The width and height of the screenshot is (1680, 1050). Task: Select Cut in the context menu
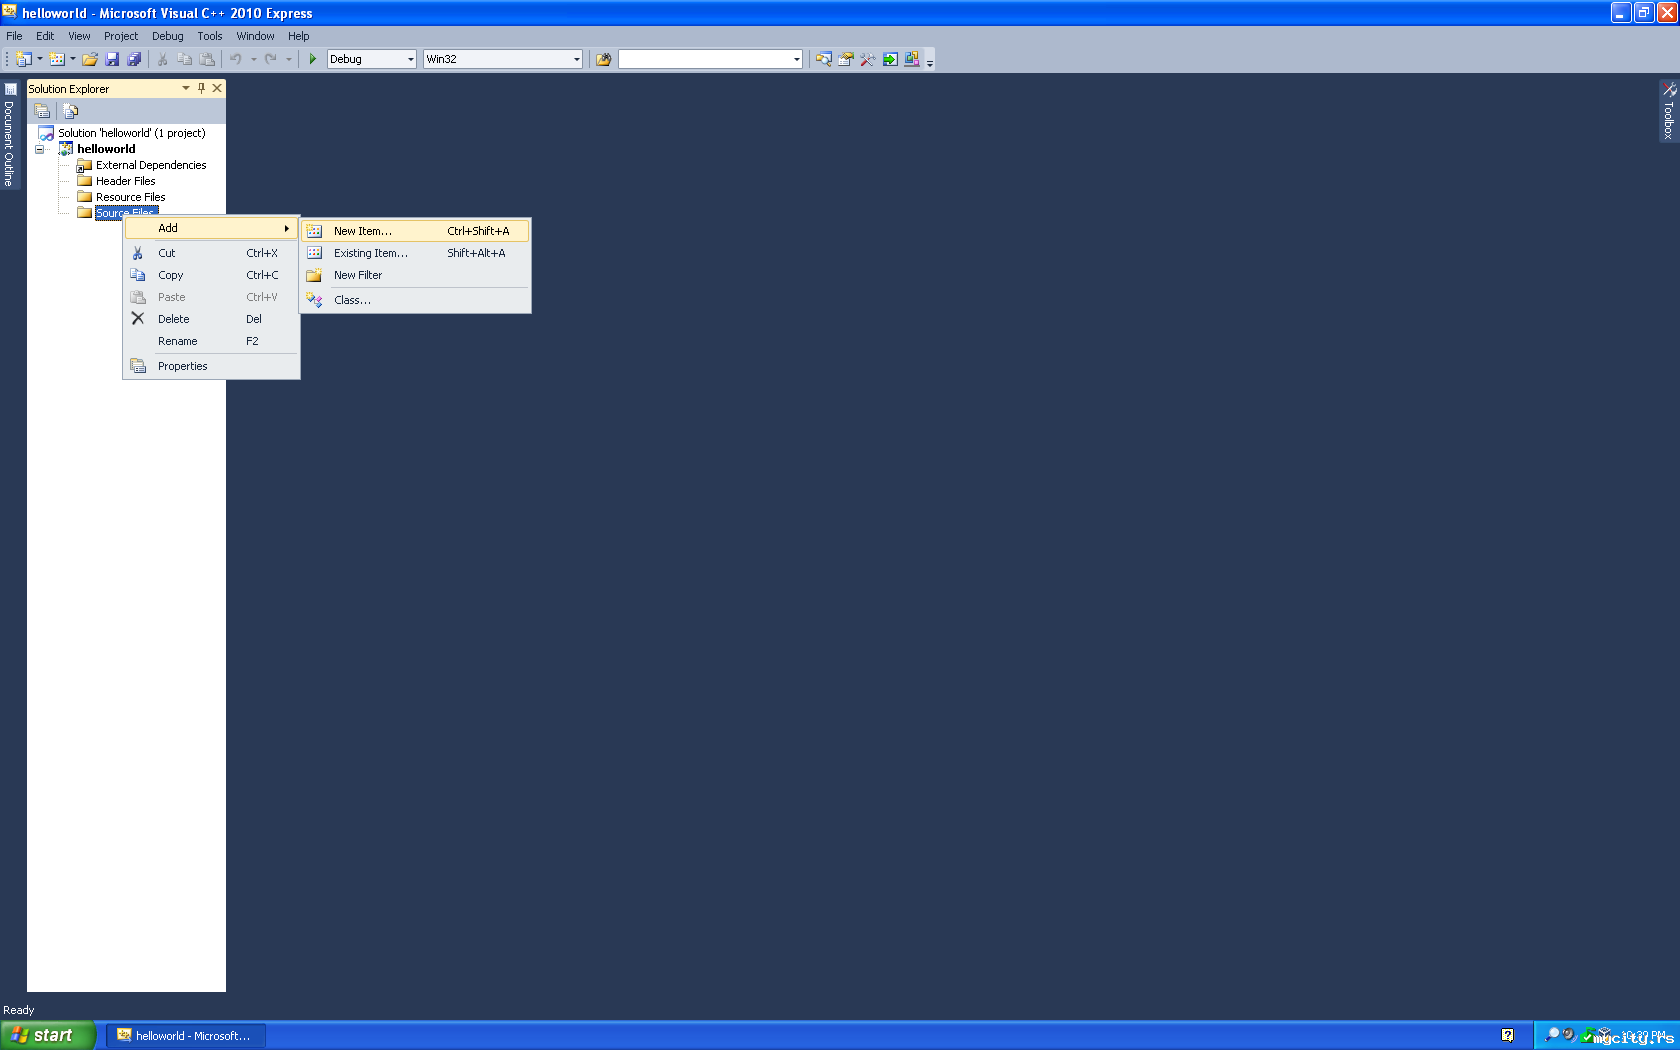point(211,253)
